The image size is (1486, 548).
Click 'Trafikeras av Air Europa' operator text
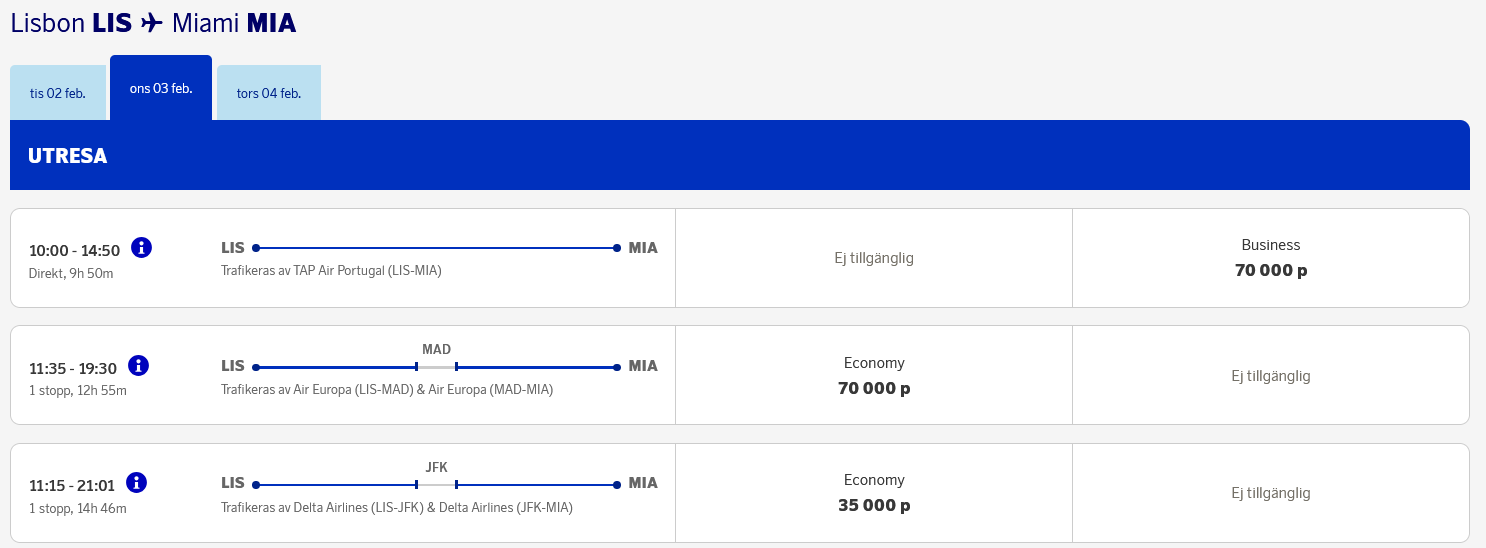tap(386, 389)
